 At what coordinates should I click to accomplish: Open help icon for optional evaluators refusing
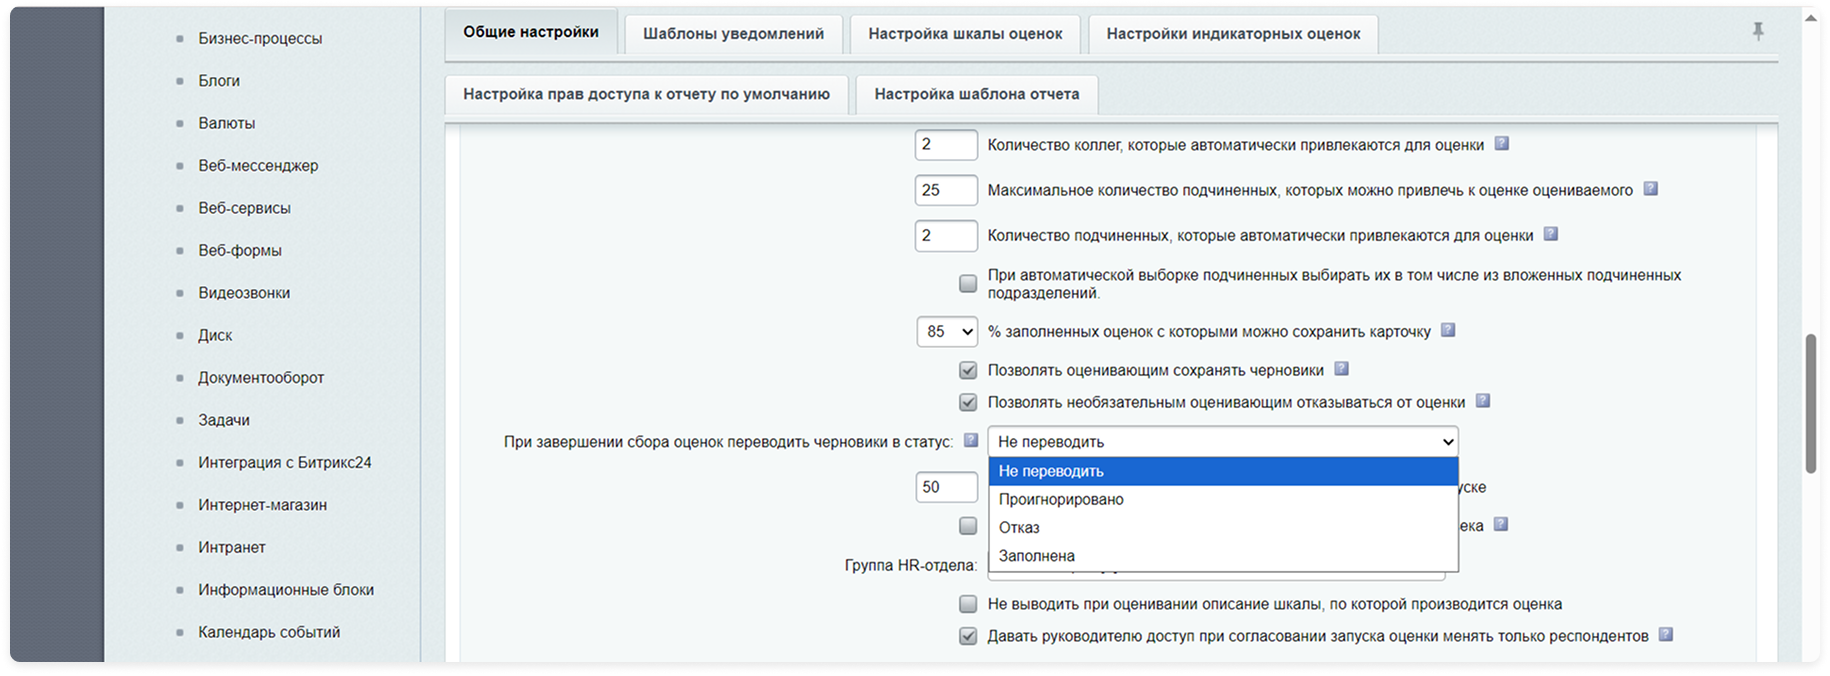(x=1482, y=401)
